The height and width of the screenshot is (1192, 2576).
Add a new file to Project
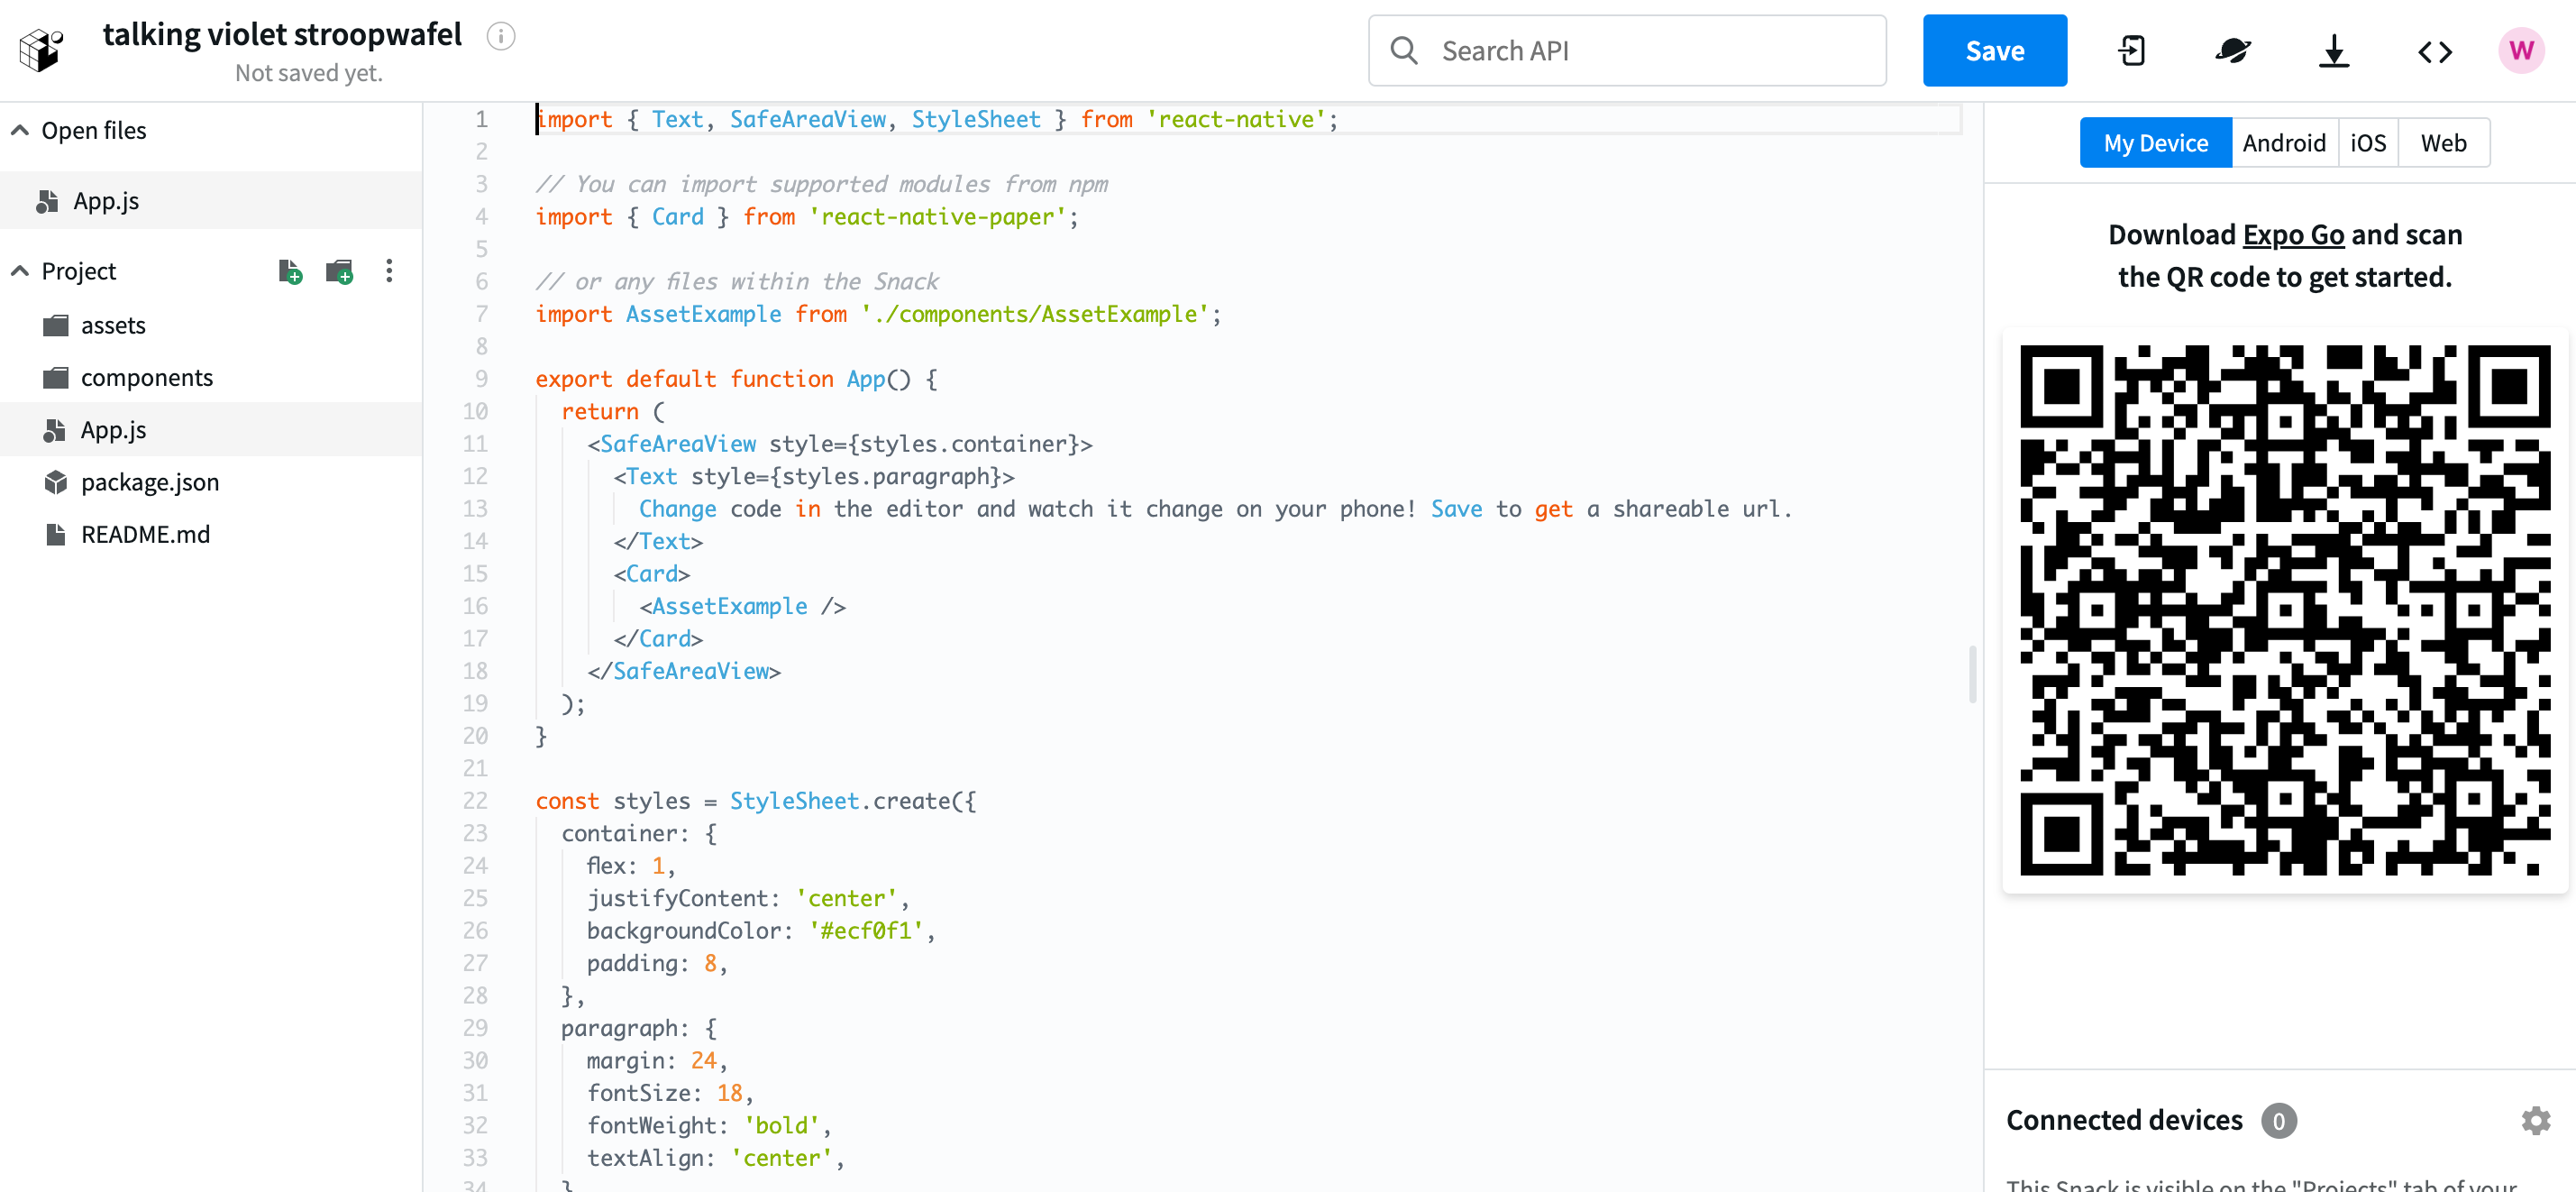(290, 271)
